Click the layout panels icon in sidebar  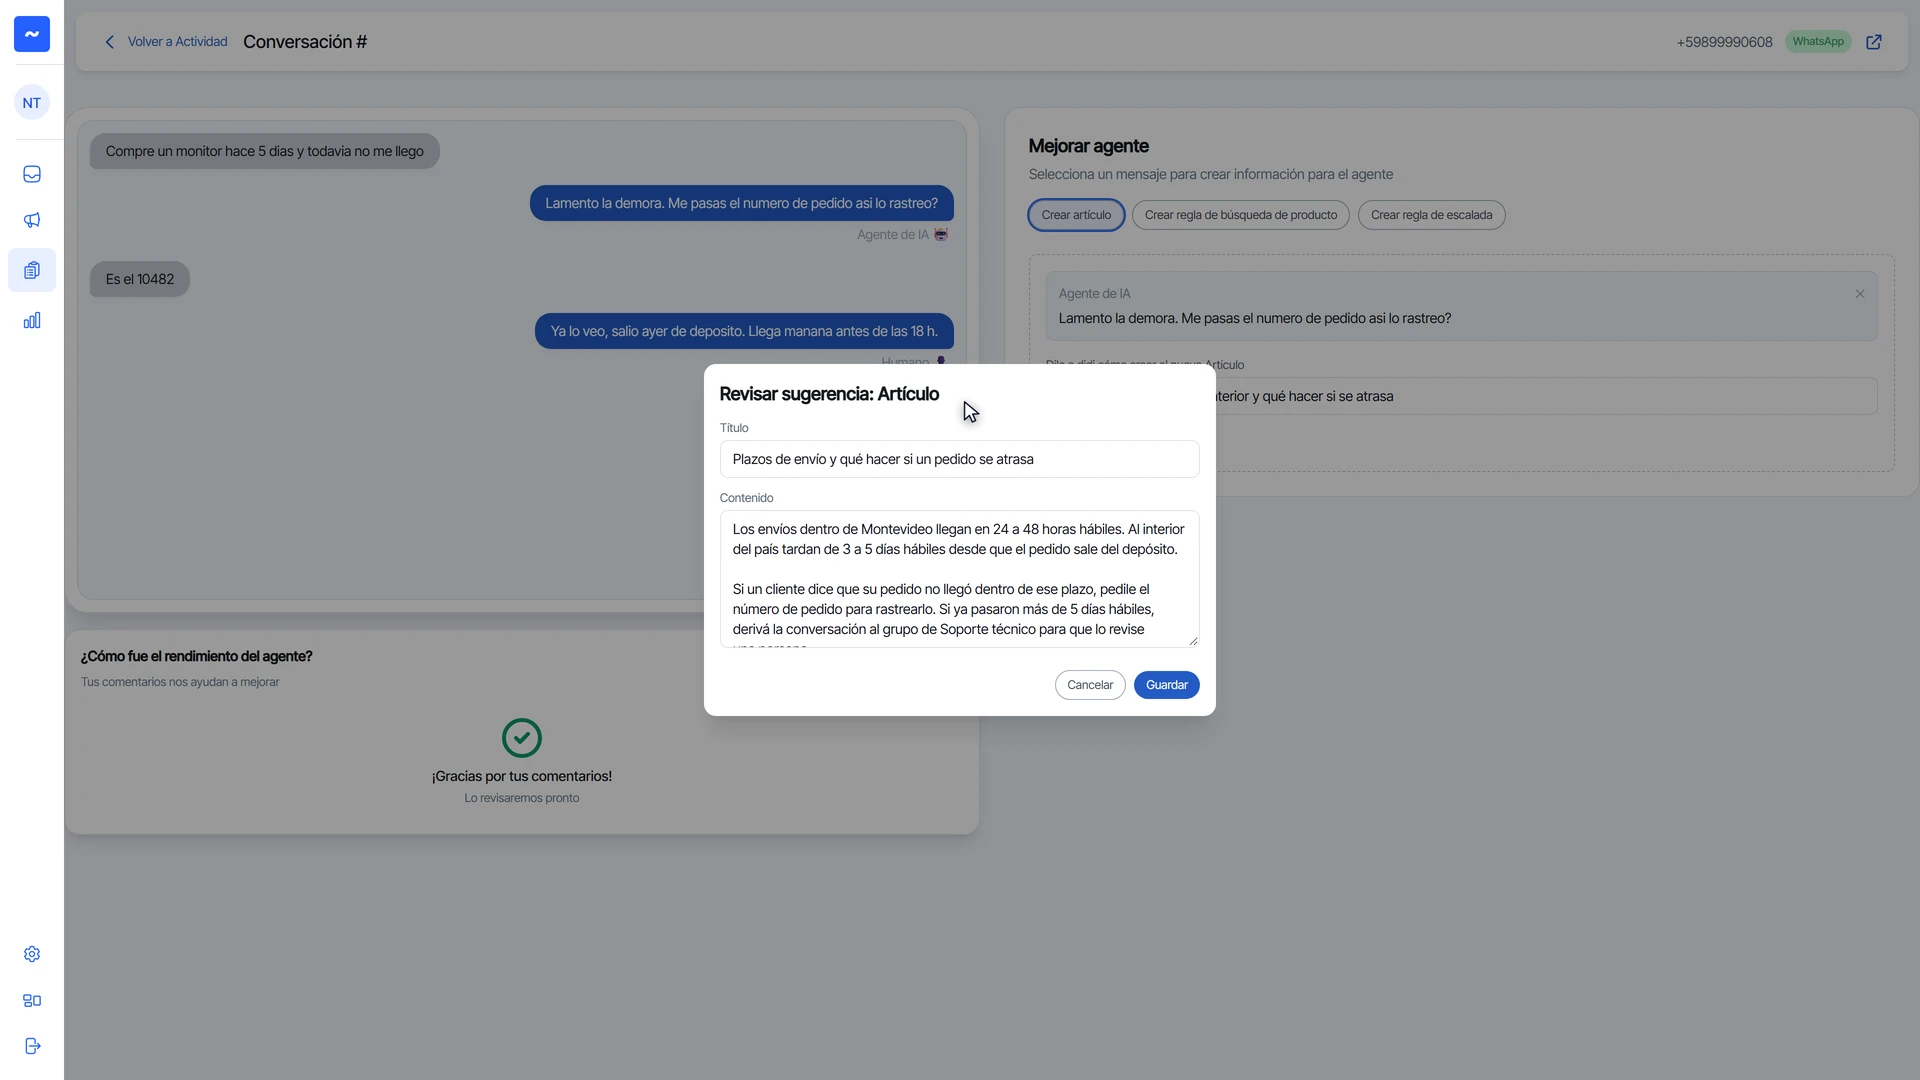click(x=32, y=1000)
